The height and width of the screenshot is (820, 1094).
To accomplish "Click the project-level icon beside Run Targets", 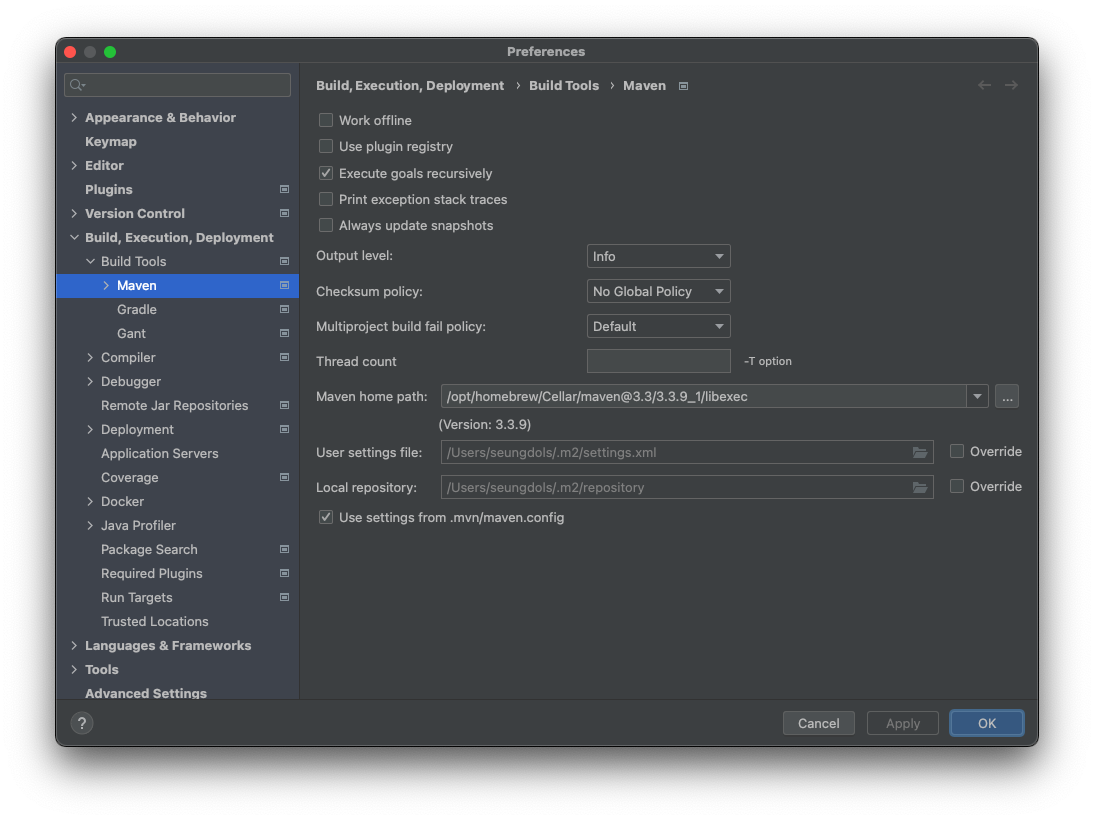I will click(x=285, y=597).
